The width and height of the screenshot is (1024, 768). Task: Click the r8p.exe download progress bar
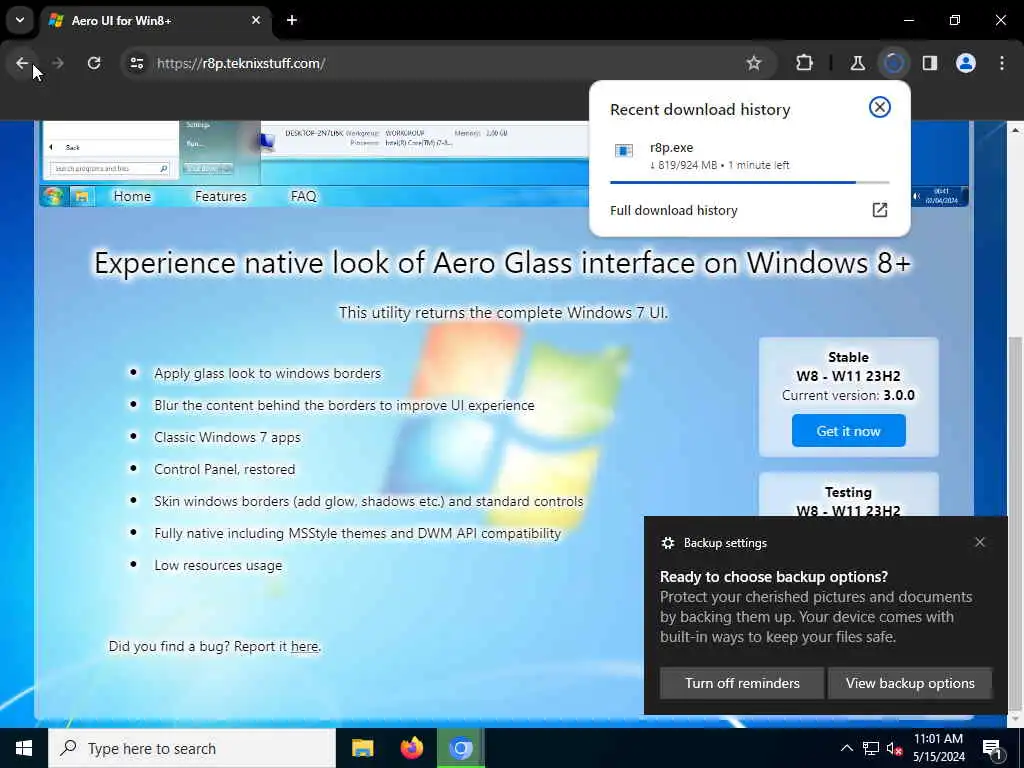click(749, 182)
